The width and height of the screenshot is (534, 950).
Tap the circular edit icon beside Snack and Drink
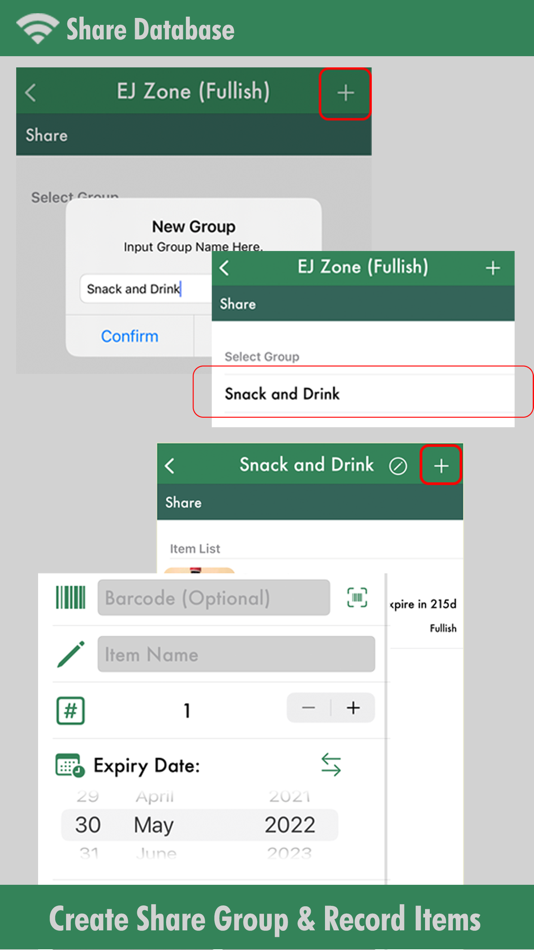[x=398, y=466]
